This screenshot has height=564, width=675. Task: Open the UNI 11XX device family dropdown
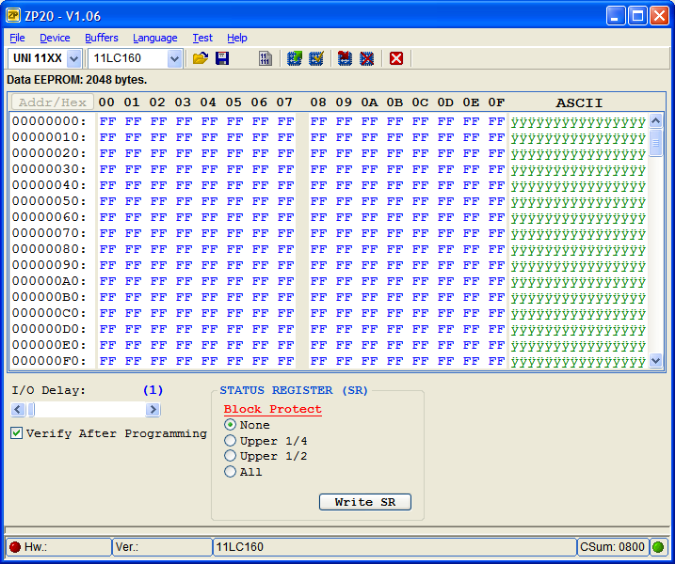click(74, 59)
